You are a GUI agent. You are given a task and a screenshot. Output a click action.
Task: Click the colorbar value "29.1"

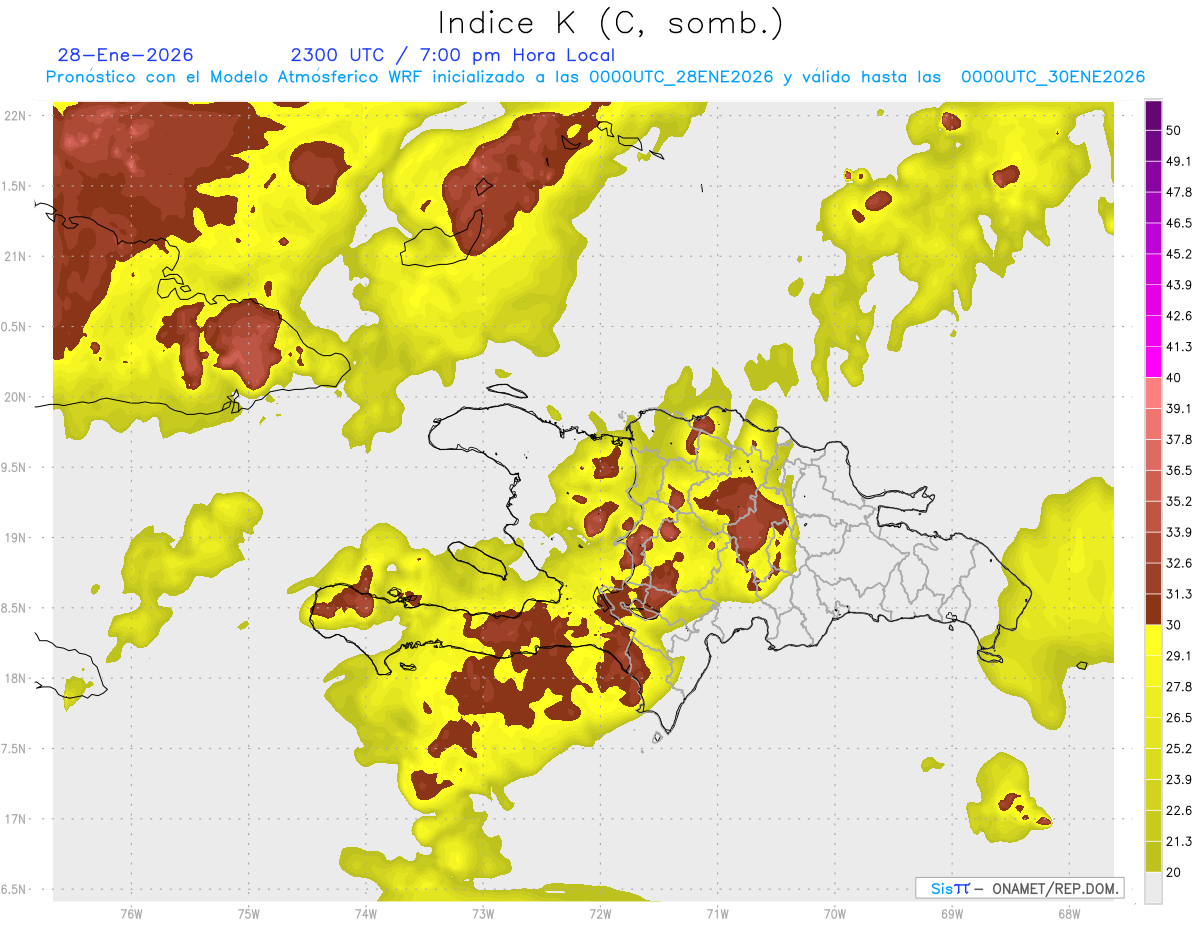pos(1179,656)
